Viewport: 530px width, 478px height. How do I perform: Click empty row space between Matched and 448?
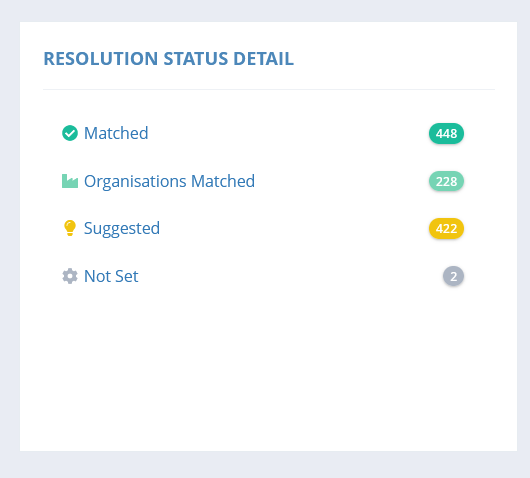tap(287, 133)
